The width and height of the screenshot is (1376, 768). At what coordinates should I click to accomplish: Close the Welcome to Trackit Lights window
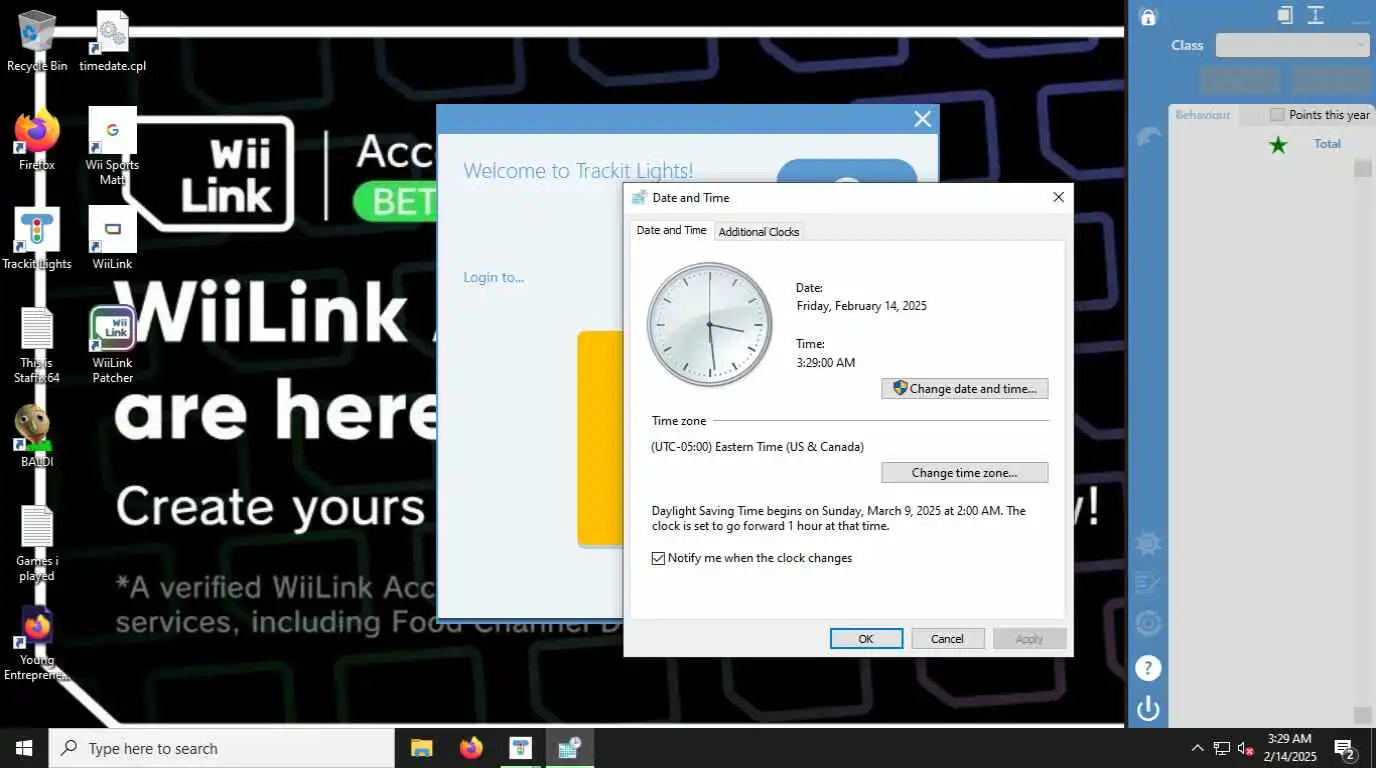point(922,119)
